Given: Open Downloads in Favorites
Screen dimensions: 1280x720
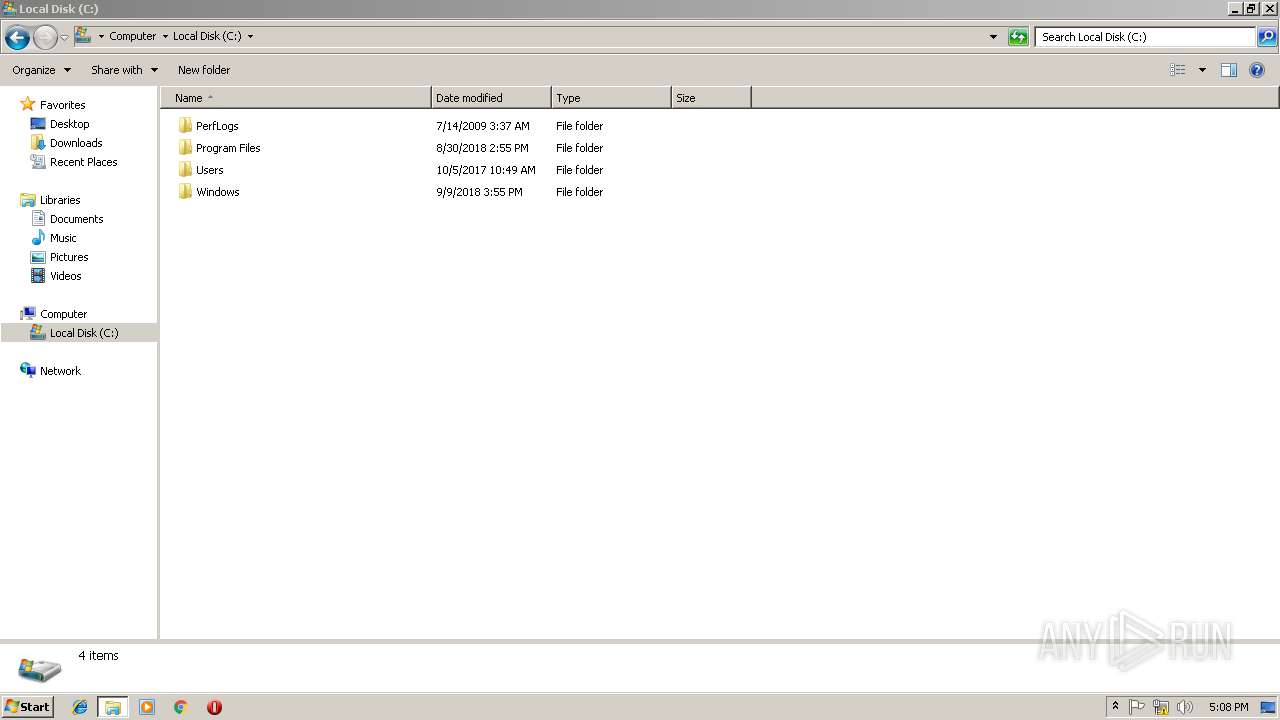Looking at the screenshot, I should click(76, 143).
